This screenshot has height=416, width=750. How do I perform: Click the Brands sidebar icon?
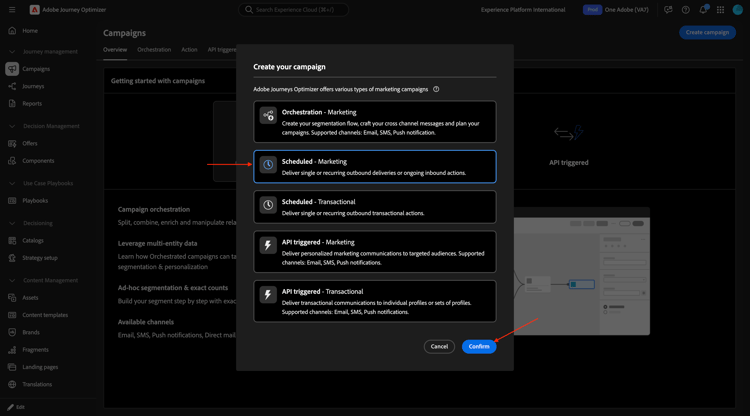click(x=12, y=332)
